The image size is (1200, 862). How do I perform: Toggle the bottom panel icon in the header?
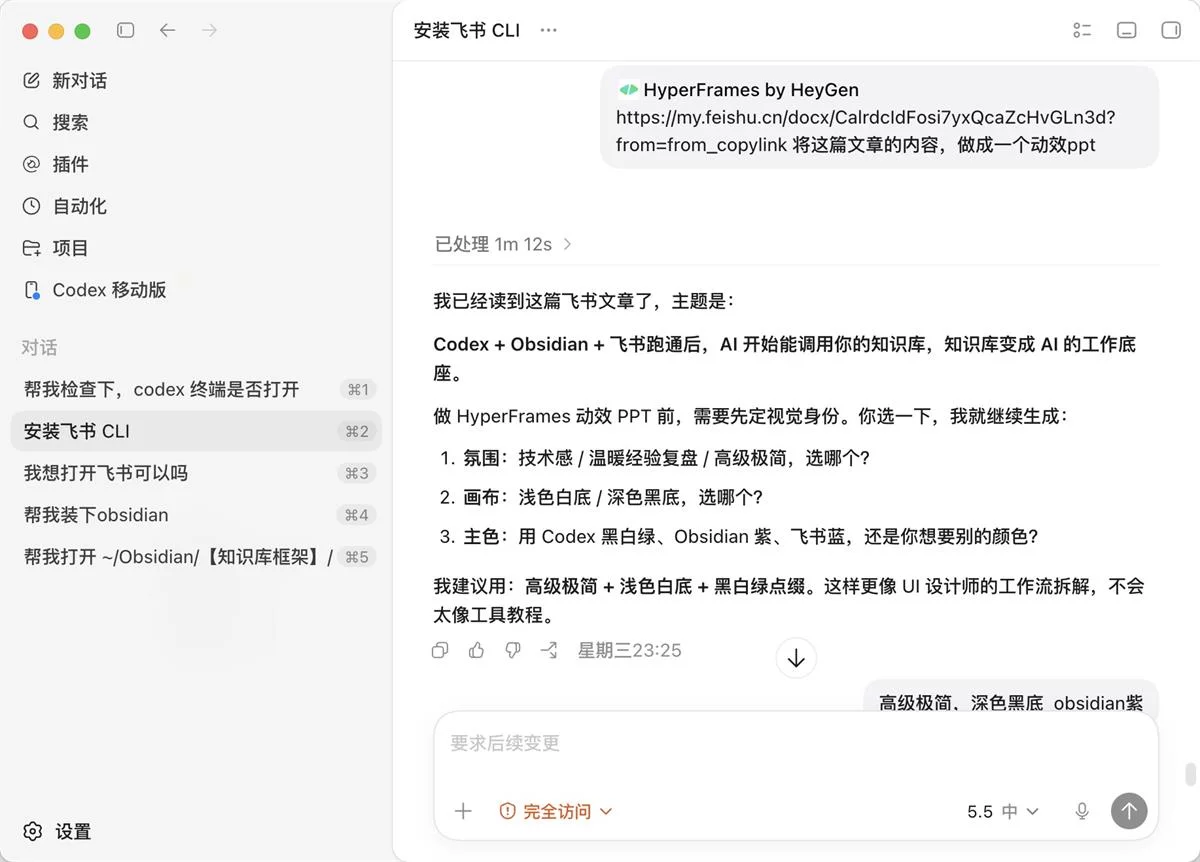coord(1127,30)
